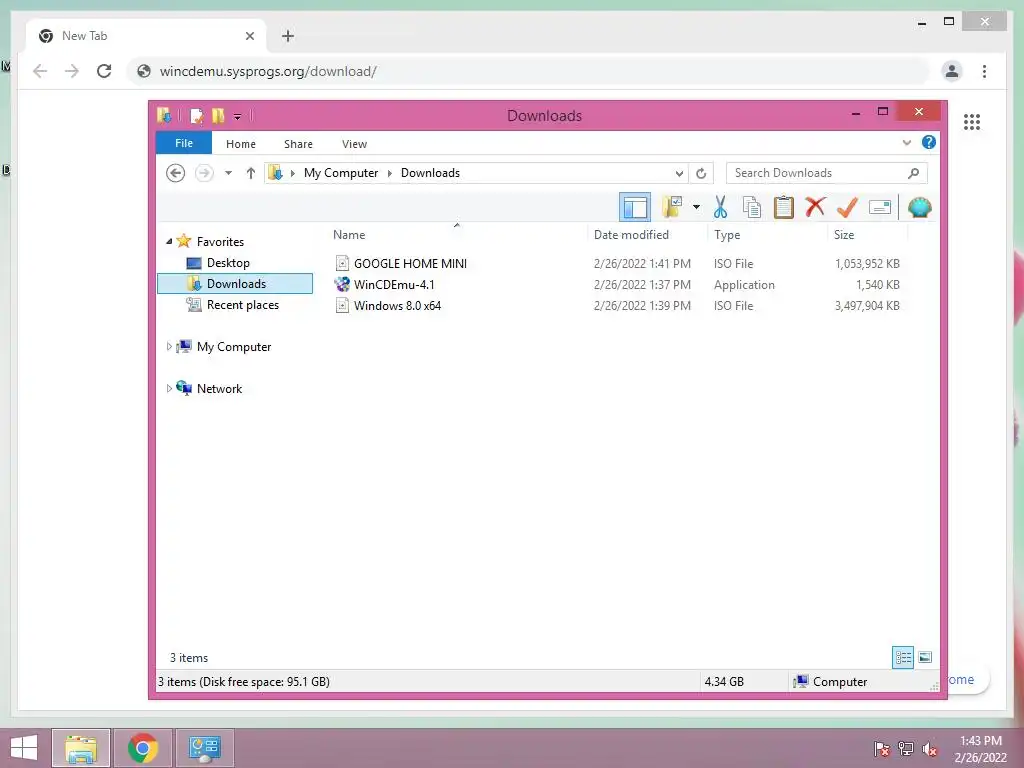Screen dimensions: 1024x768
Task: Select the Windows 8.0 x64 ISO file
Action: point(397,306)
